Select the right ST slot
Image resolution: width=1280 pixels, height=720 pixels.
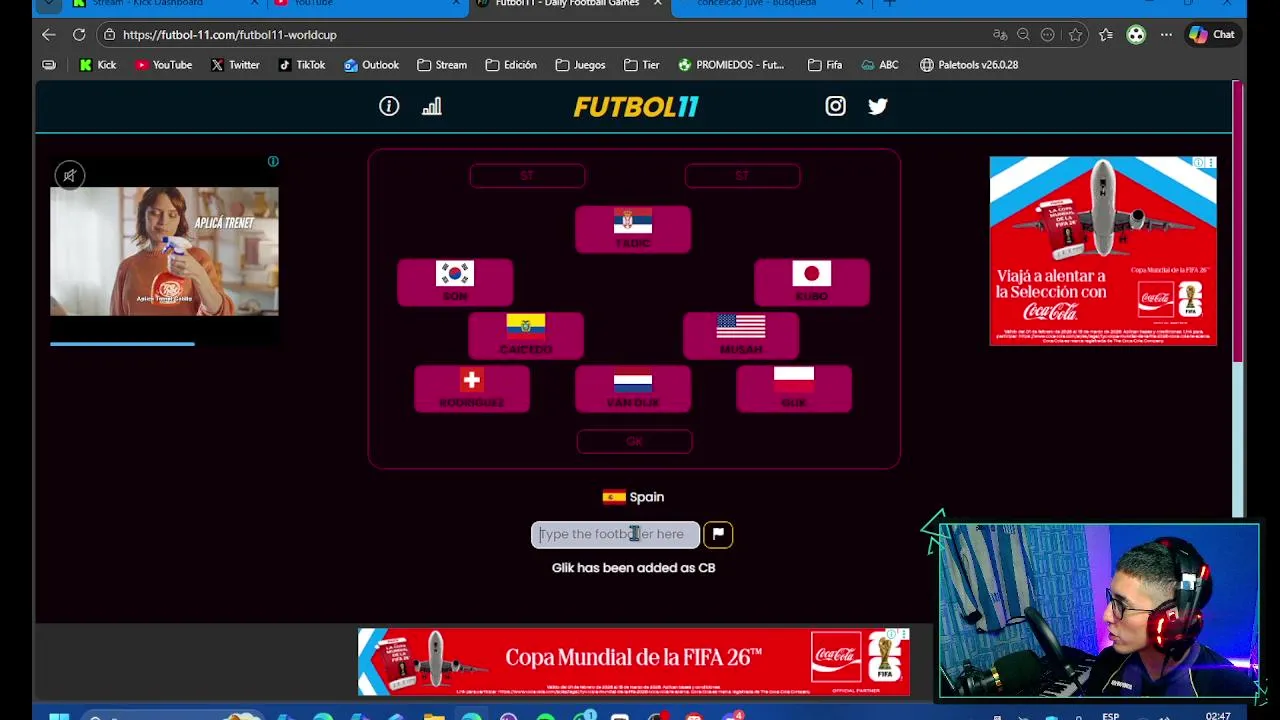(742, 176)
